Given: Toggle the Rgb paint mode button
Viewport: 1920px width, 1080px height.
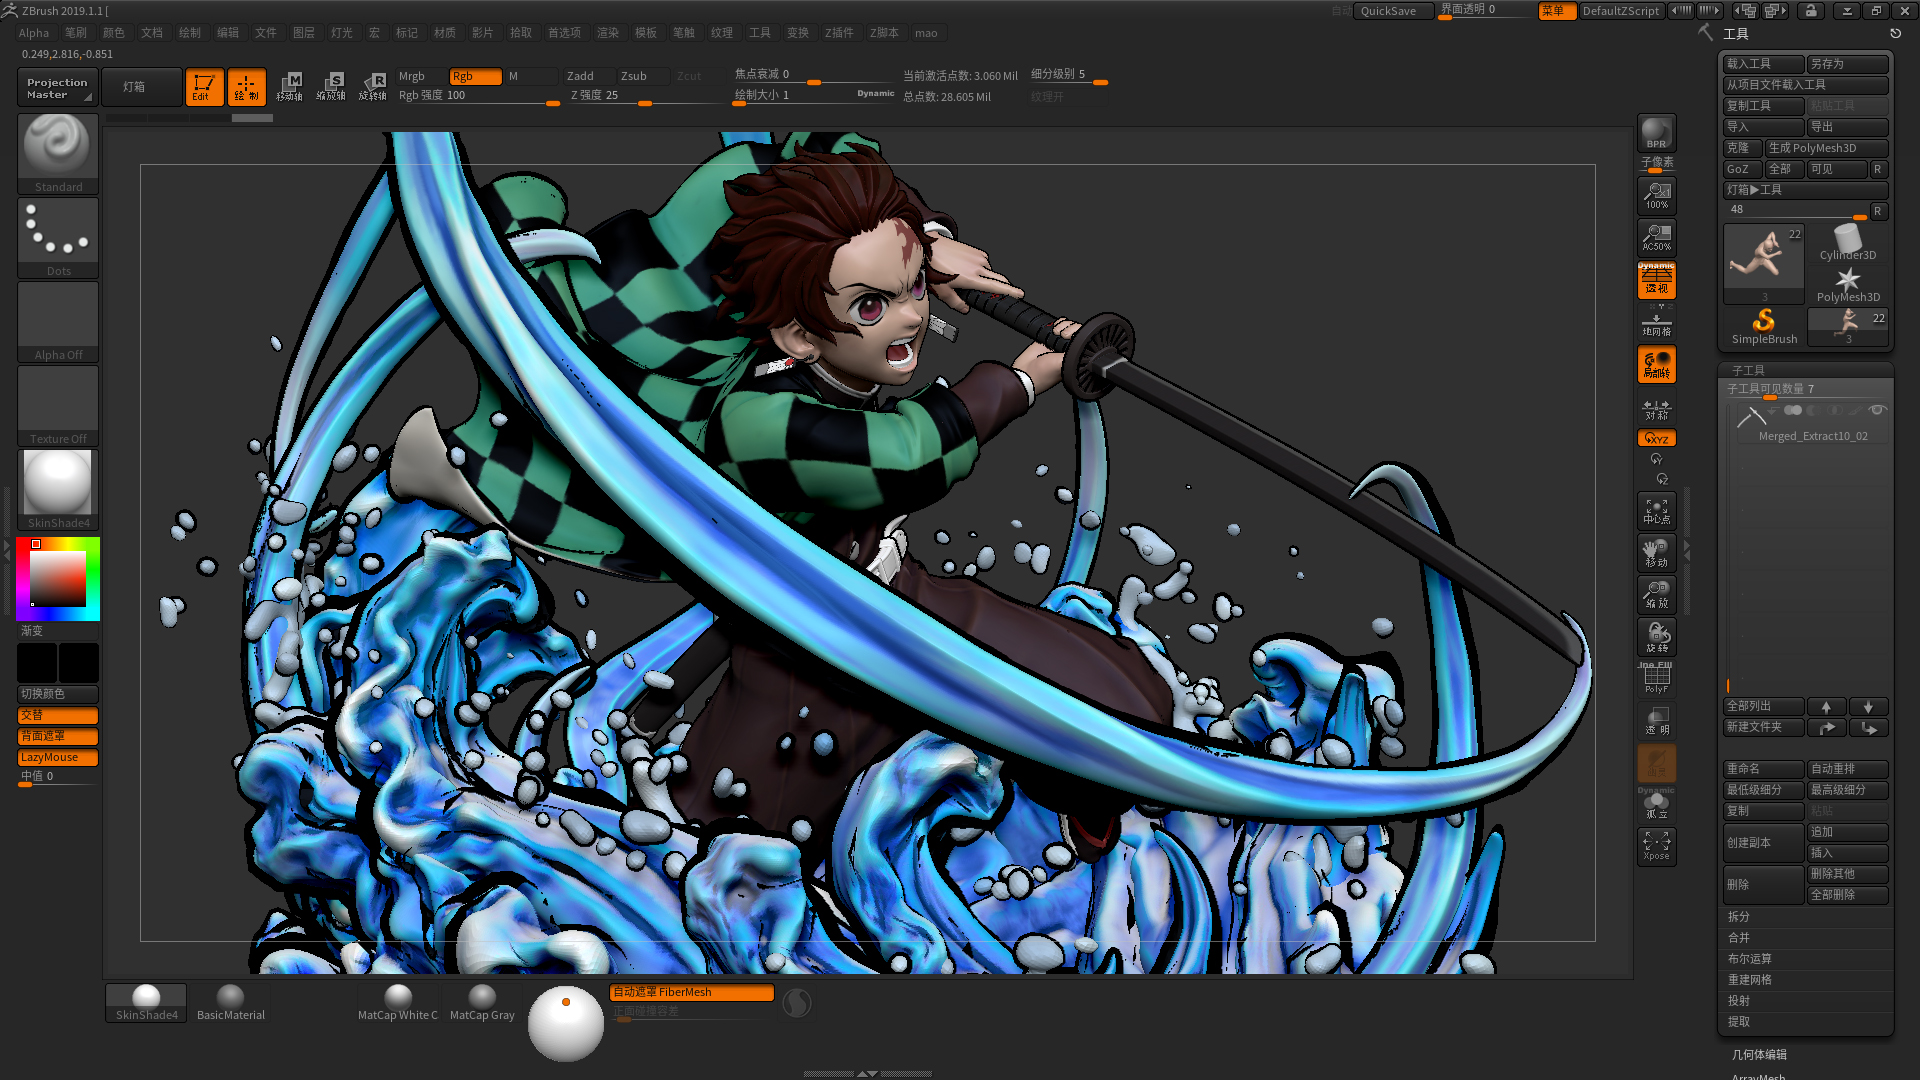Looking at the screenshot, I should coord(474,76).
